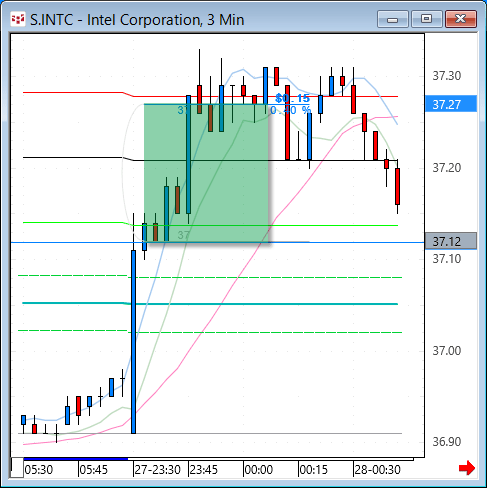Click the 37.20 price scale label

[x=446, y=168]
